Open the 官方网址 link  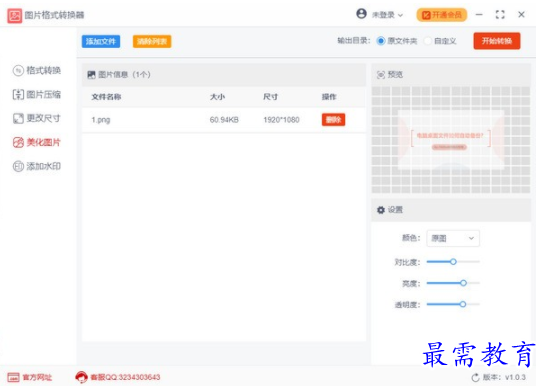(30, 377)
